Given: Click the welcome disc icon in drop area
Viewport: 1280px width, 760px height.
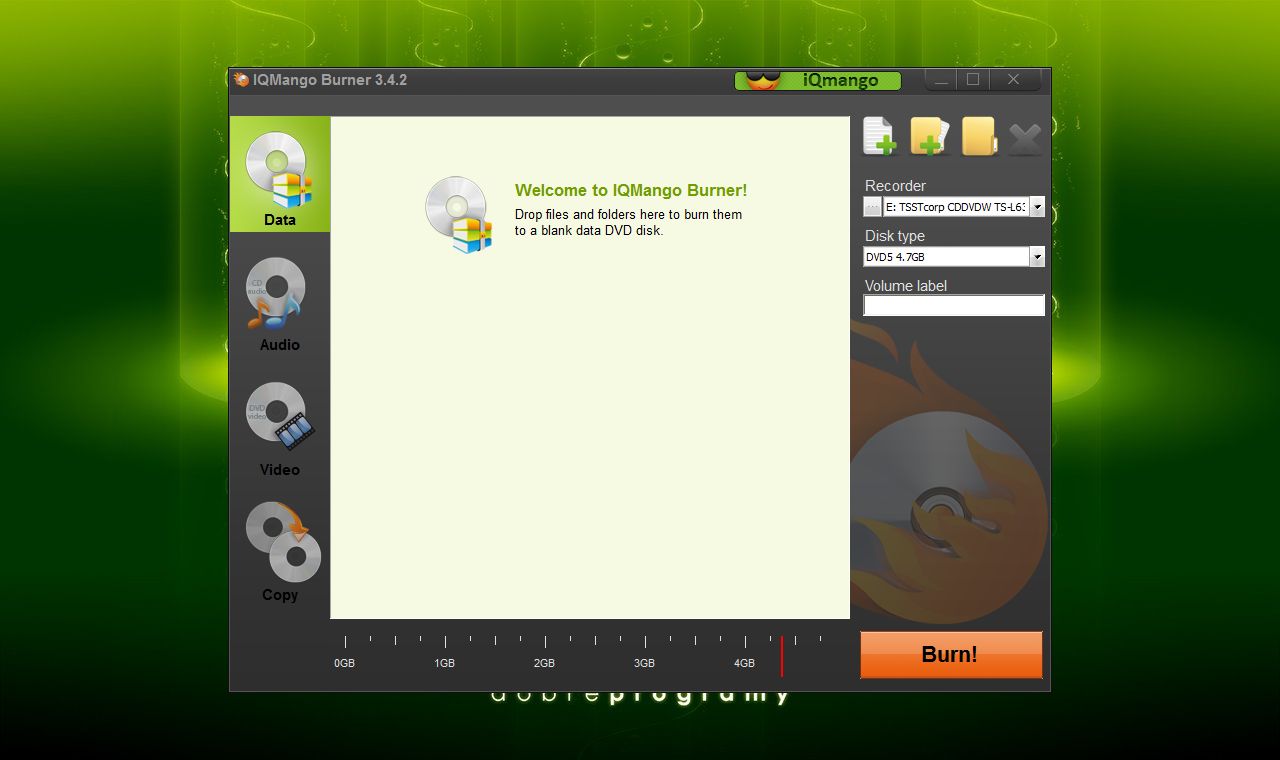Looking at the screenshot, I should [x=459, y=214].
